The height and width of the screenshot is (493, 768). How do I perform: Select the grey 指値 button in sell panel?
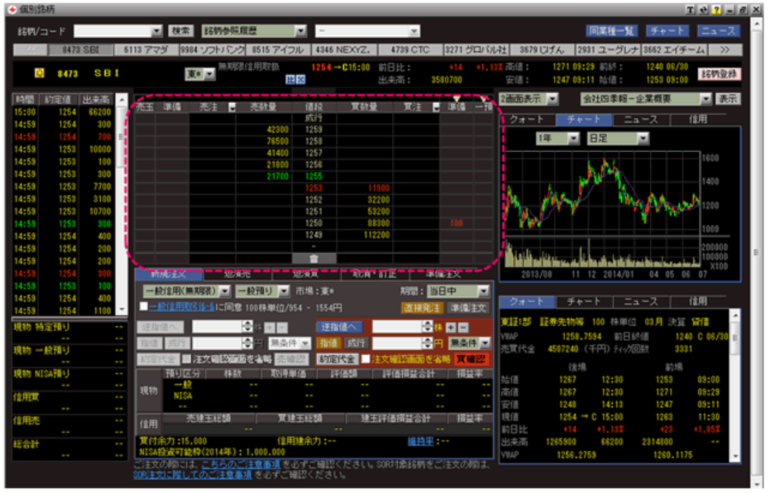pyautogui.click(x=149, y=343)
